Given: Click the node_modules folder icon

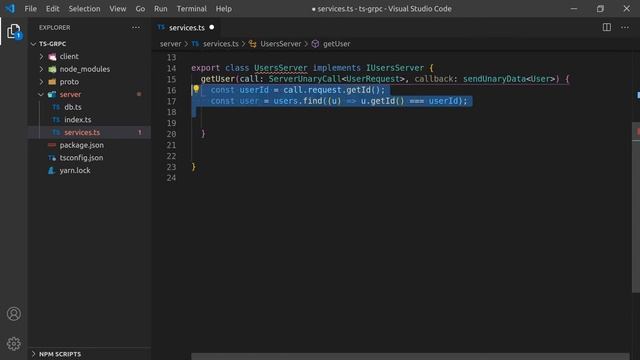Looking at the screenshot, I should coord(52,69).
